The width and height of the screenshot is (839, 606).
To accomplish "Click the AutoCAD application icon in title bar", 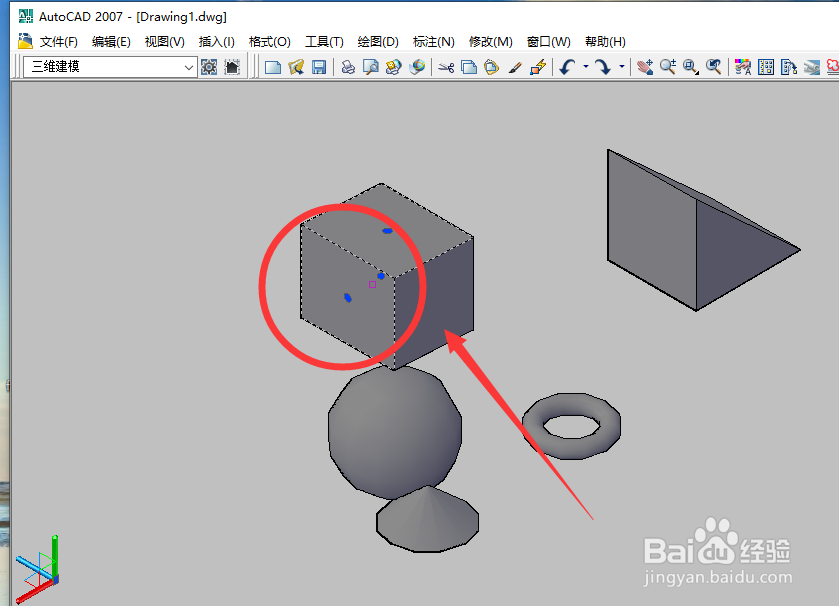I will (x=26, y=17).
